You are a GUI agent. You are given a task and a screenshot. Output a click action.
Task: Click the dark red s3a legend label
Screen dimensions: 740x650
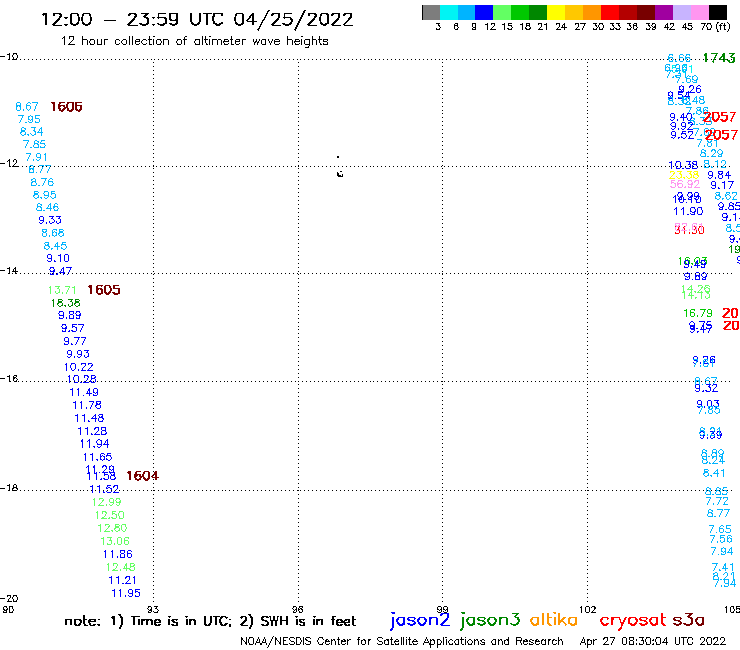(x=688, y=620)
